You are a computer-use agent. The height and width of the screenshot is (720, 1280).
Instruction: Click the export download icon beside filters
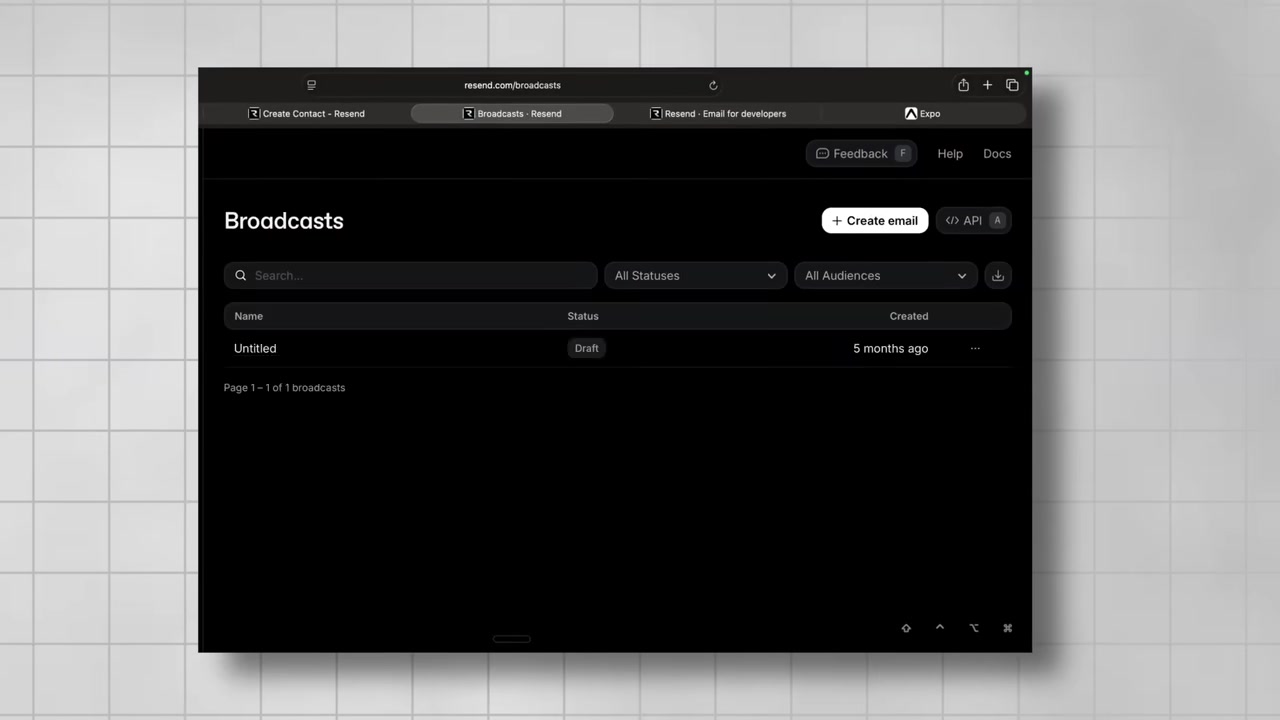(998, 276)
